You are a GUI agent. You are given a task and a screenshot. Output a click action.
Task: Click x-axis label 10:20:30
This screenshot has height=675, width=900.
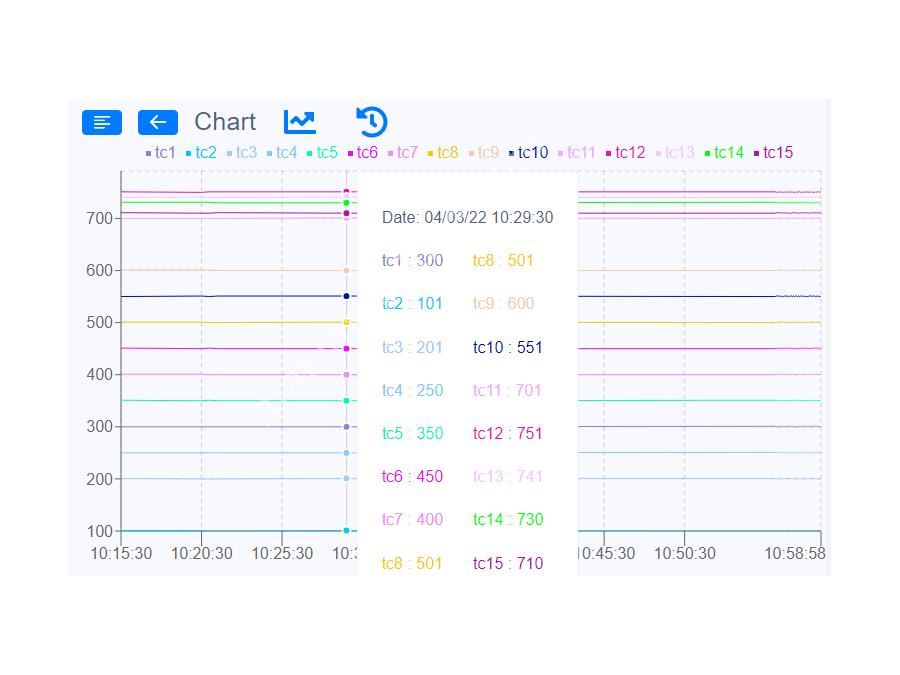[x=201, y=553]
